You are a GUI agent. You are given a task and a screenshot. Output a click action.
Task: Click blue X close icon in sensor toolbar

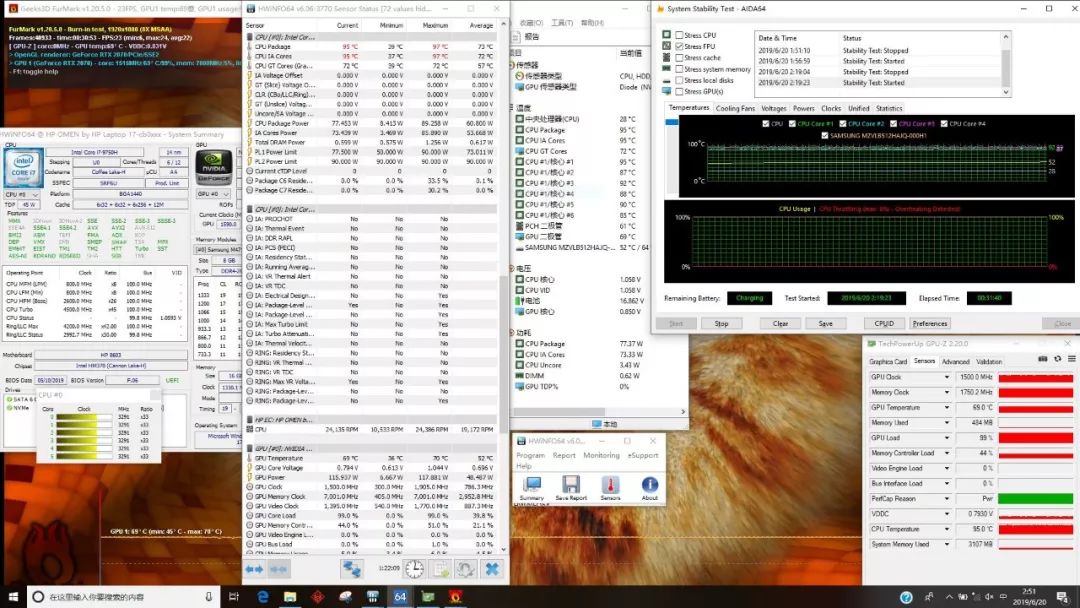492,569
